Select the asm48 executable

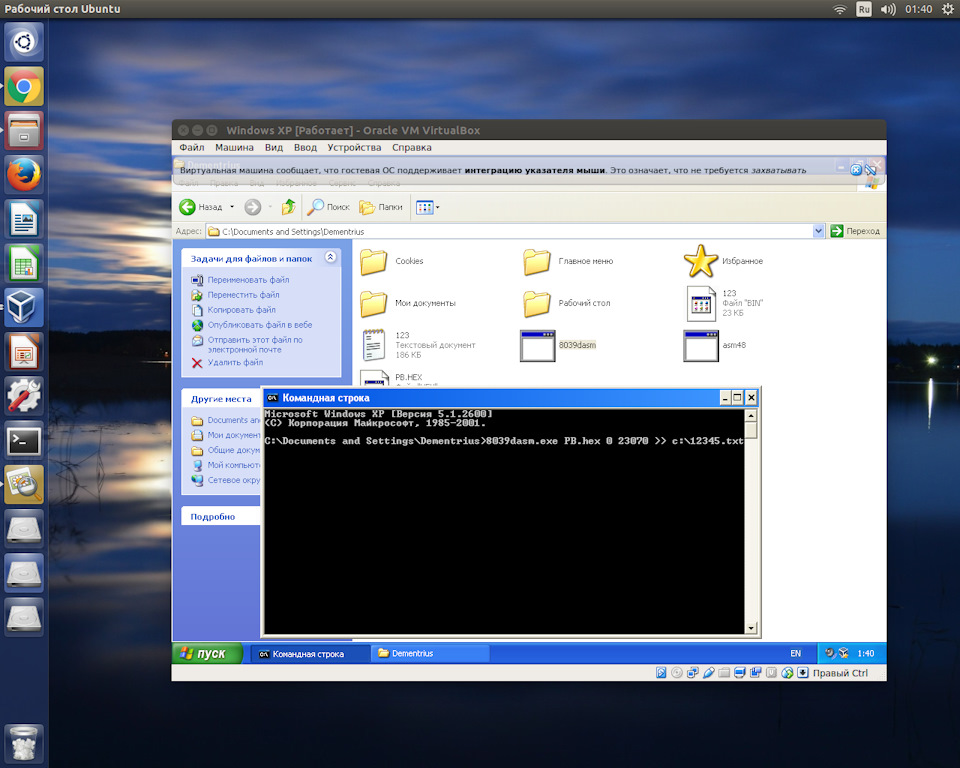715,345
